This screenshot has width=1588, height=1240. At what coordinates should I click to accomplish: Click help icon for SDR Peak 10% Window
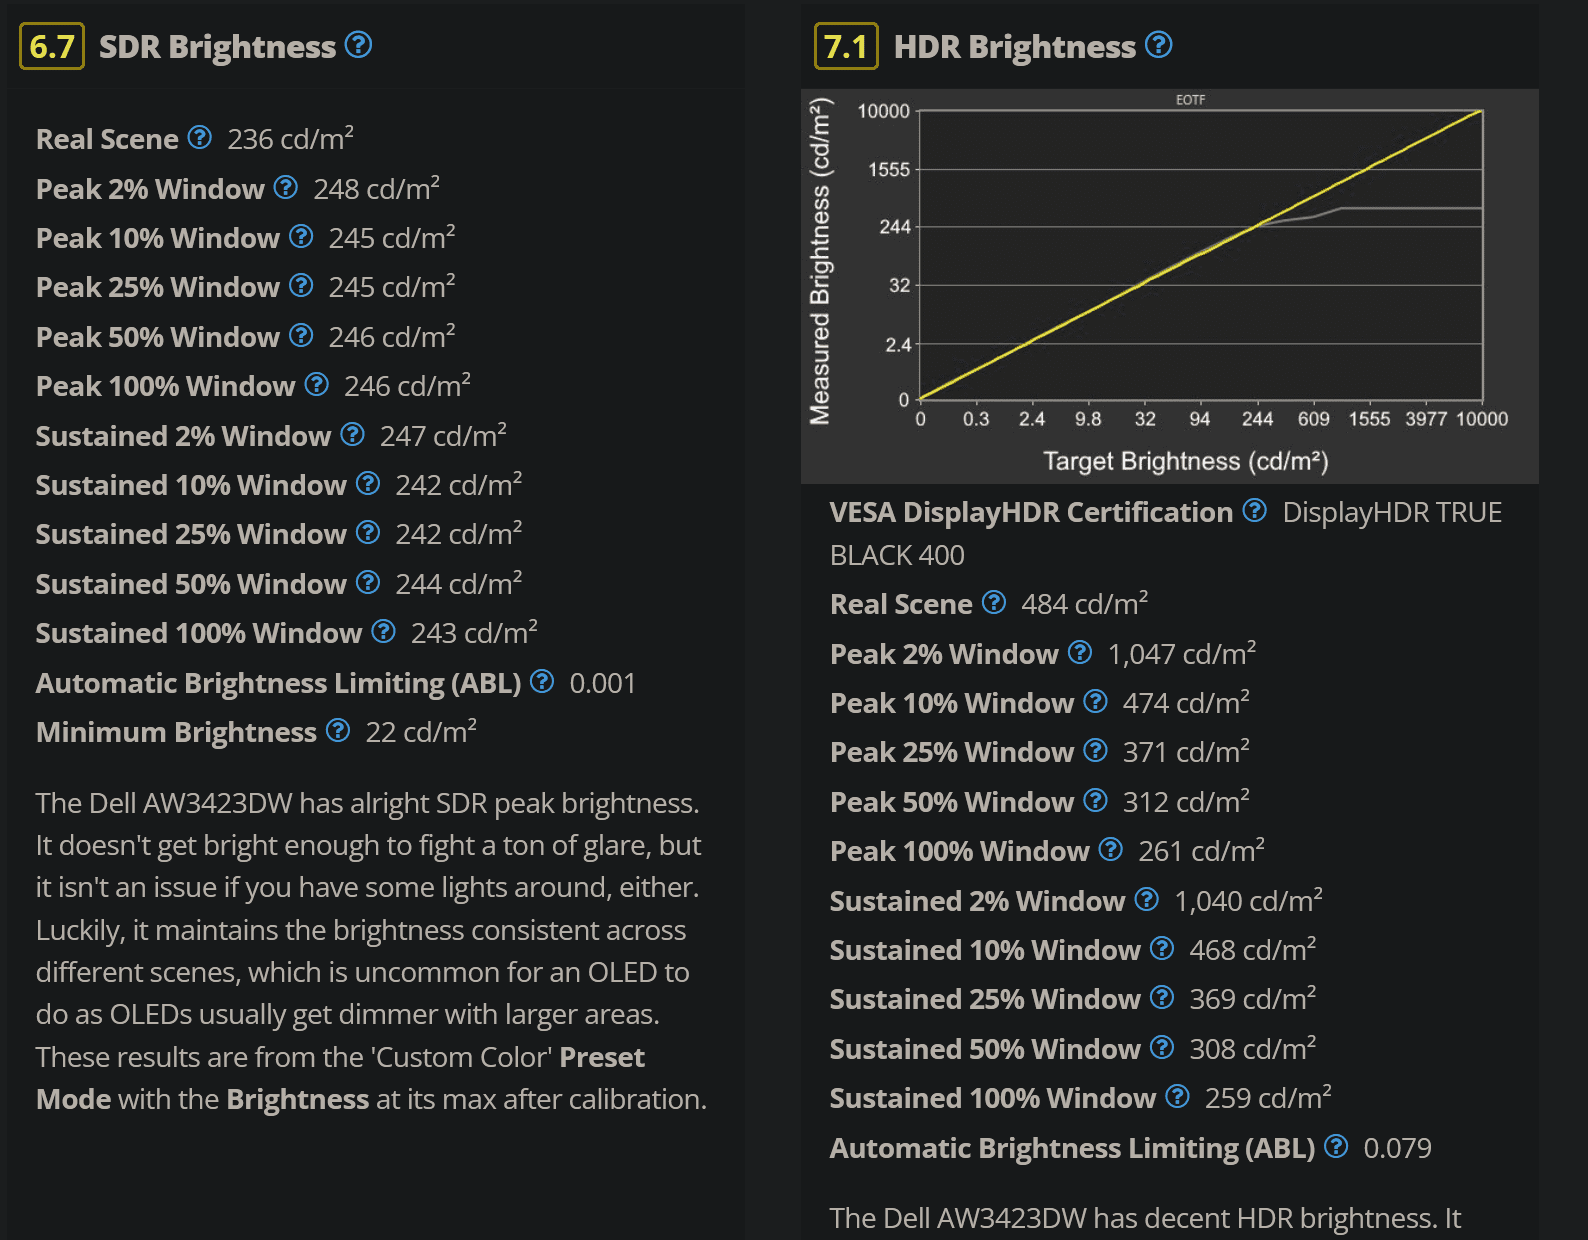tap(301, 236)
